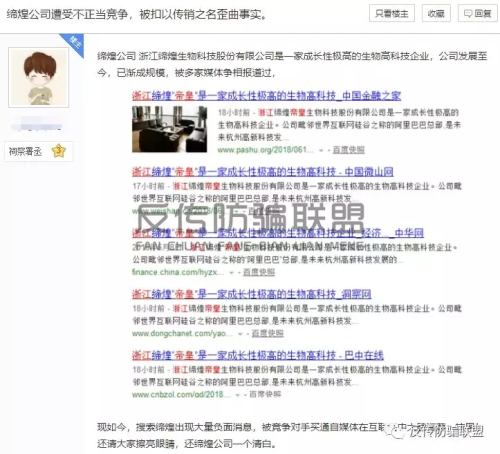Open 百度快照 link under dongchanet.com result
Image resolution: width=500 pixels, height=454 pixels.
[x=268, y=333]
